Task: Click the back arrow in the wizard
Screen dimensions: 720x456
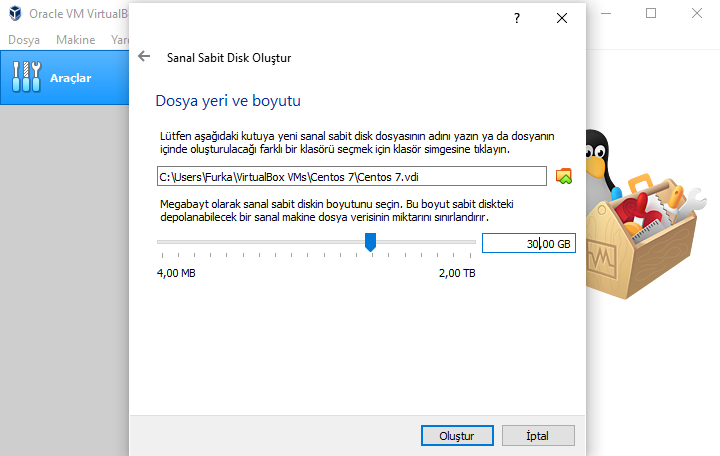Action: pos(144,56)
